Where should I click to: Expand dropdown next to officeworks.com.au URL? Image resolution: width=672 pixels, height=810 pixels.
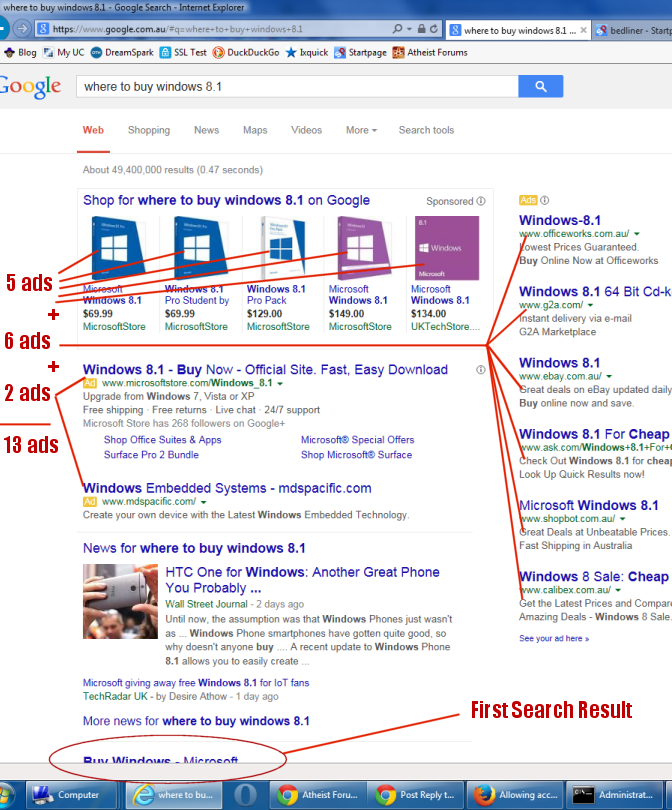[637, 234]
